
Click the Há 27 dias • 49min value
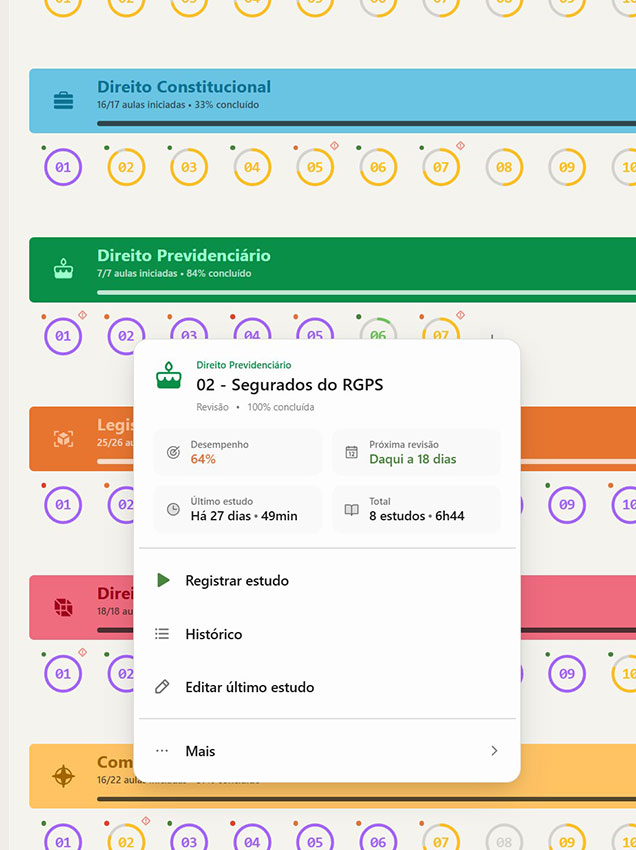[244, 516]
